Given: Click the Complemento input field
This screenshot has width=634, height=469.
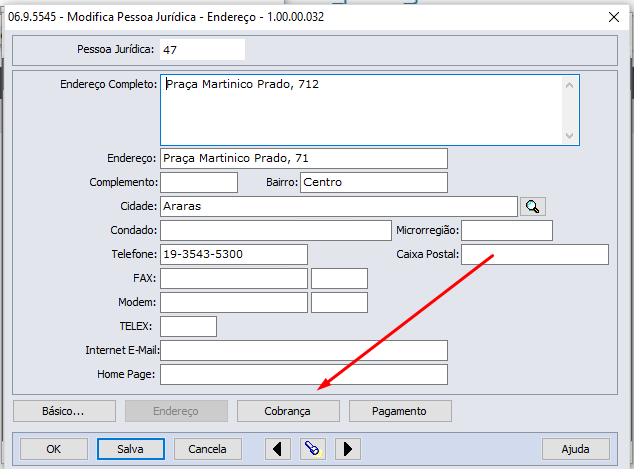Looking at the screenshot, I should coord(199,182).
